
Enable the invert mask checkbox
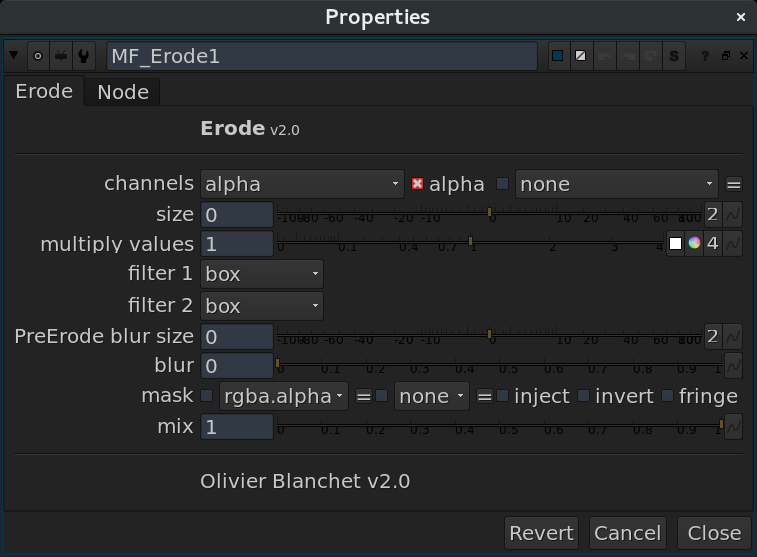tap(583, 396)
